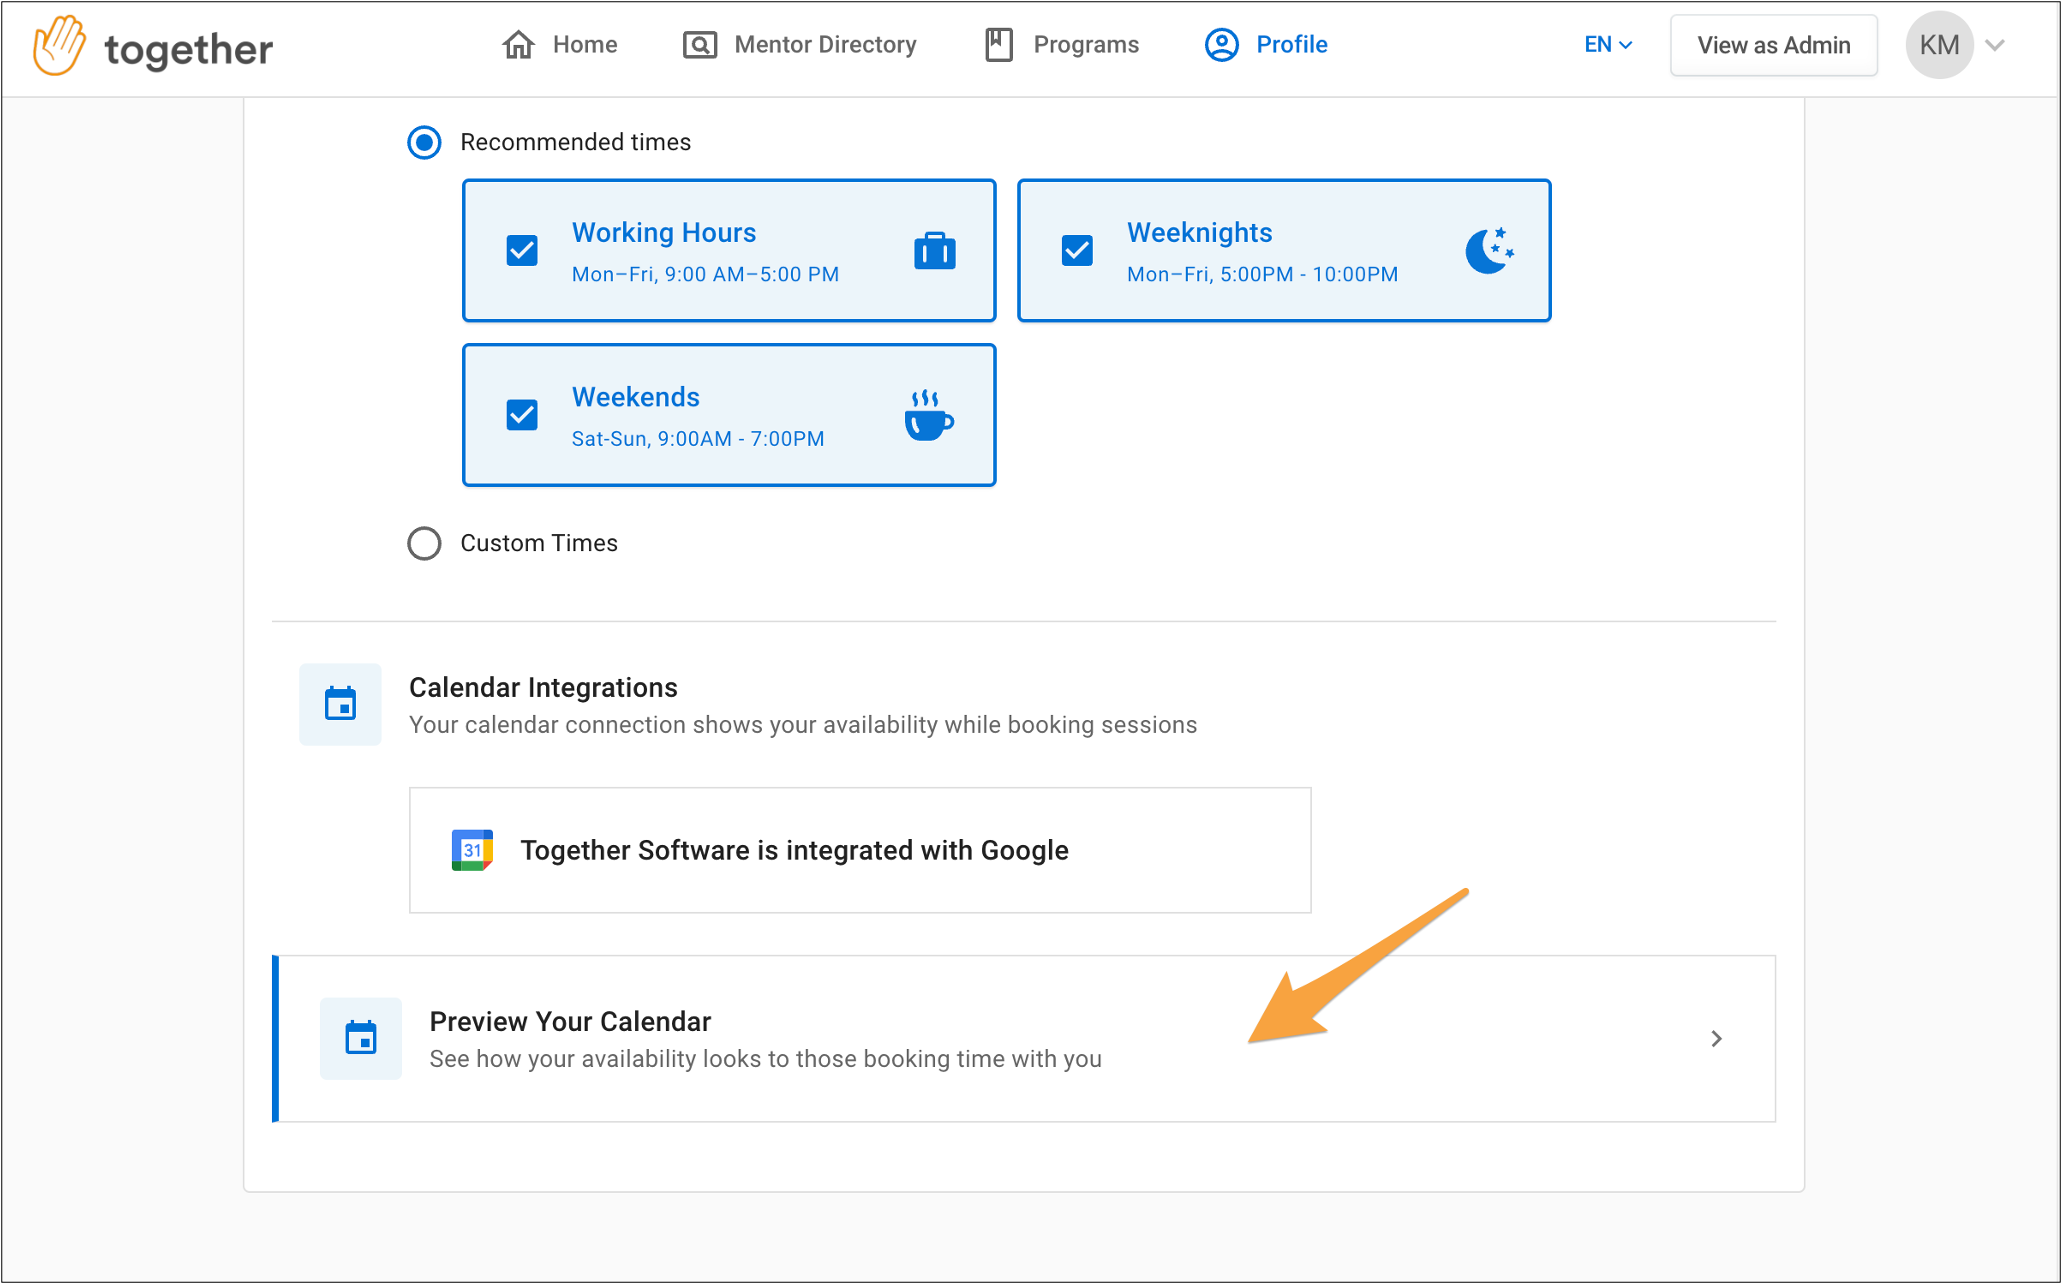
Task: Click the Together hand logo
Action: [x=59, y=45]
